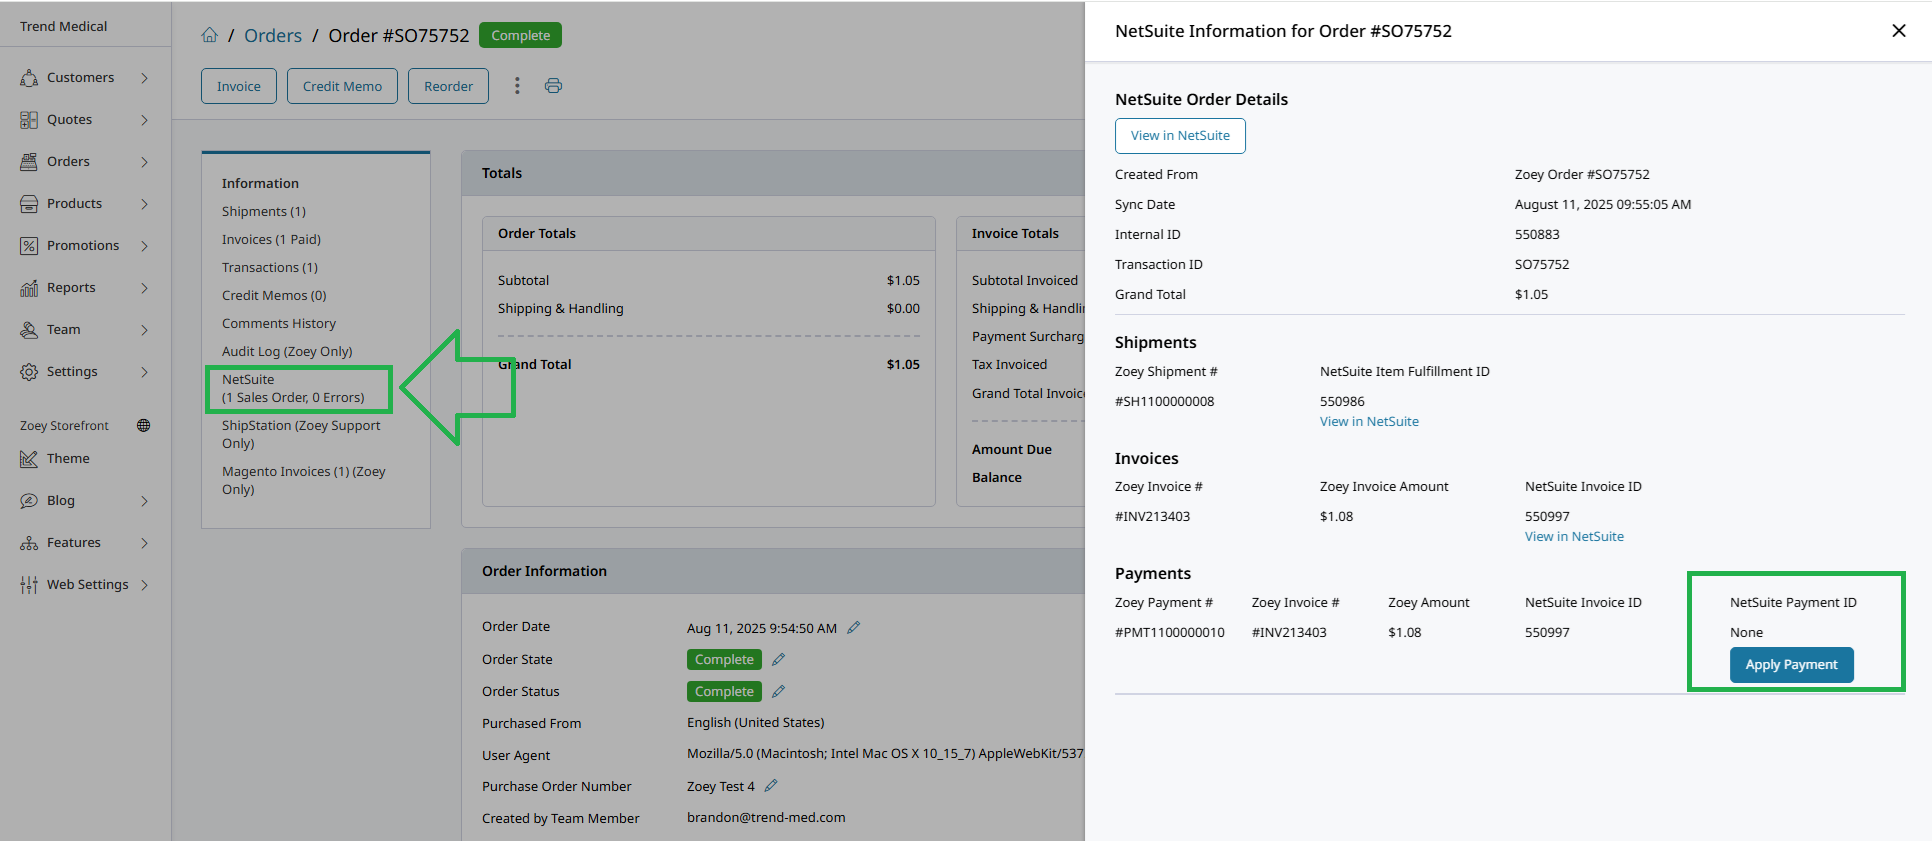Click the Internal ID value 550883

tap(1537, 234)
